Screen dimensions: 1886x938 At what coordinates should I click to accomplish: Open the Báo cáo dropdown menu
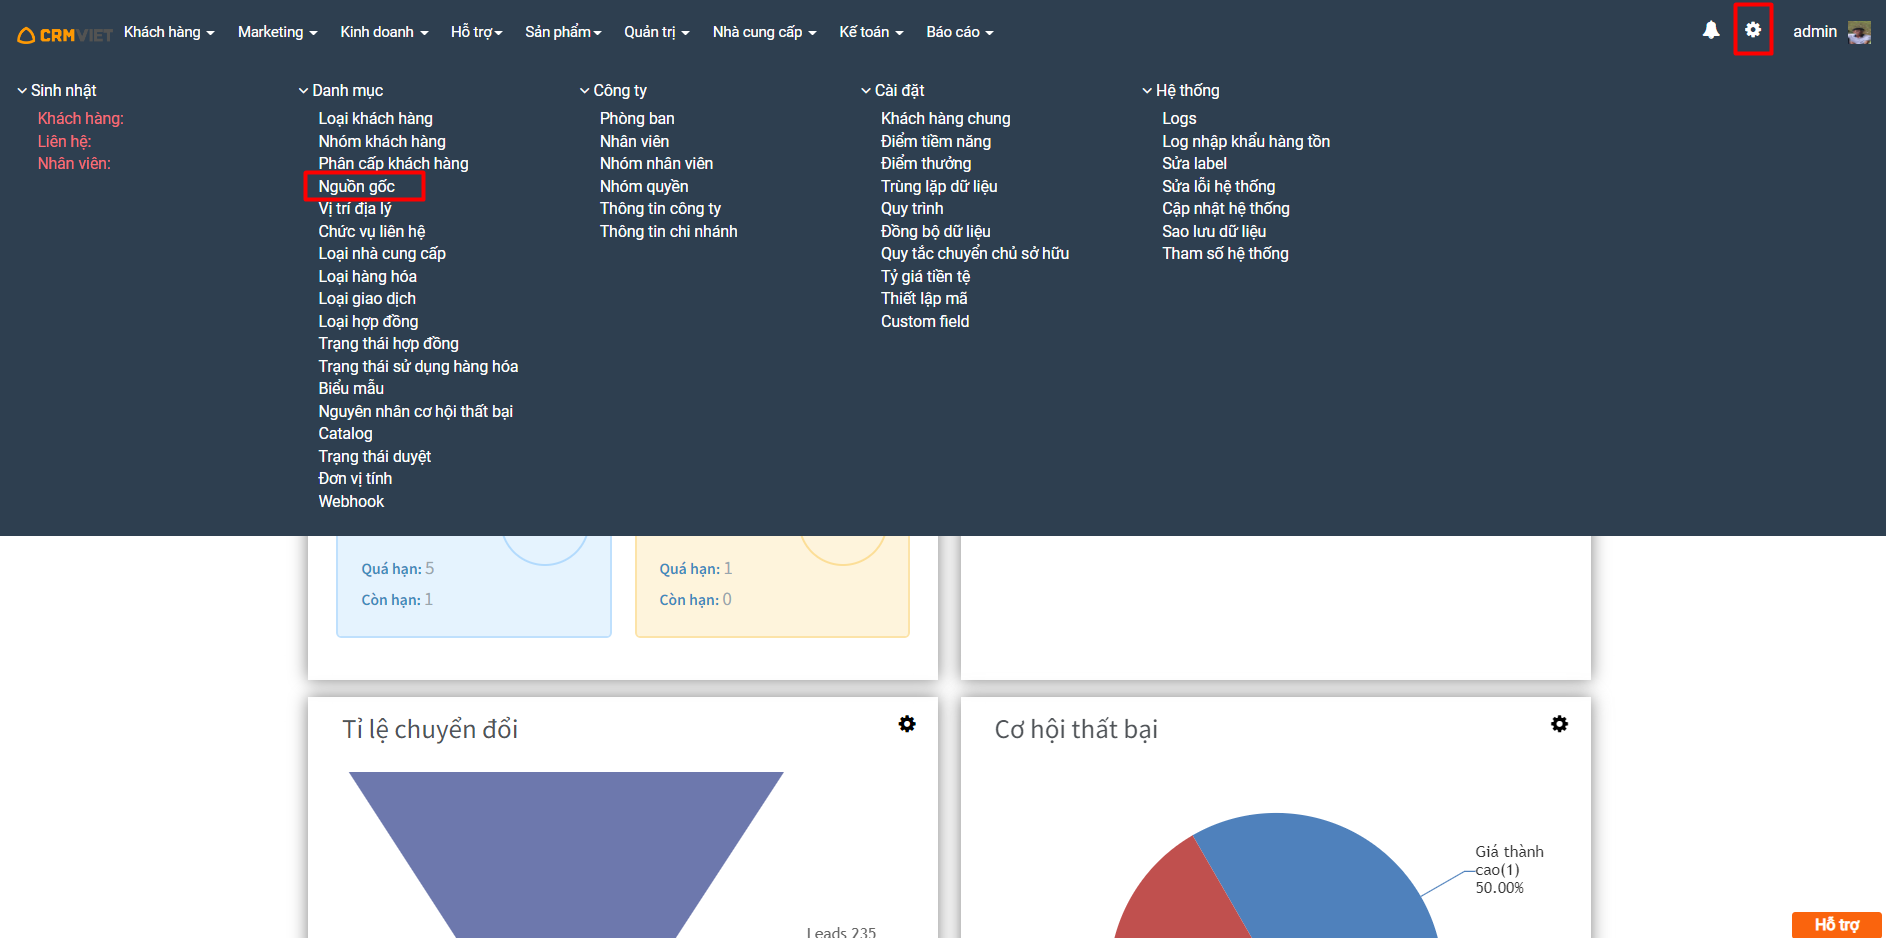[959, 32]
